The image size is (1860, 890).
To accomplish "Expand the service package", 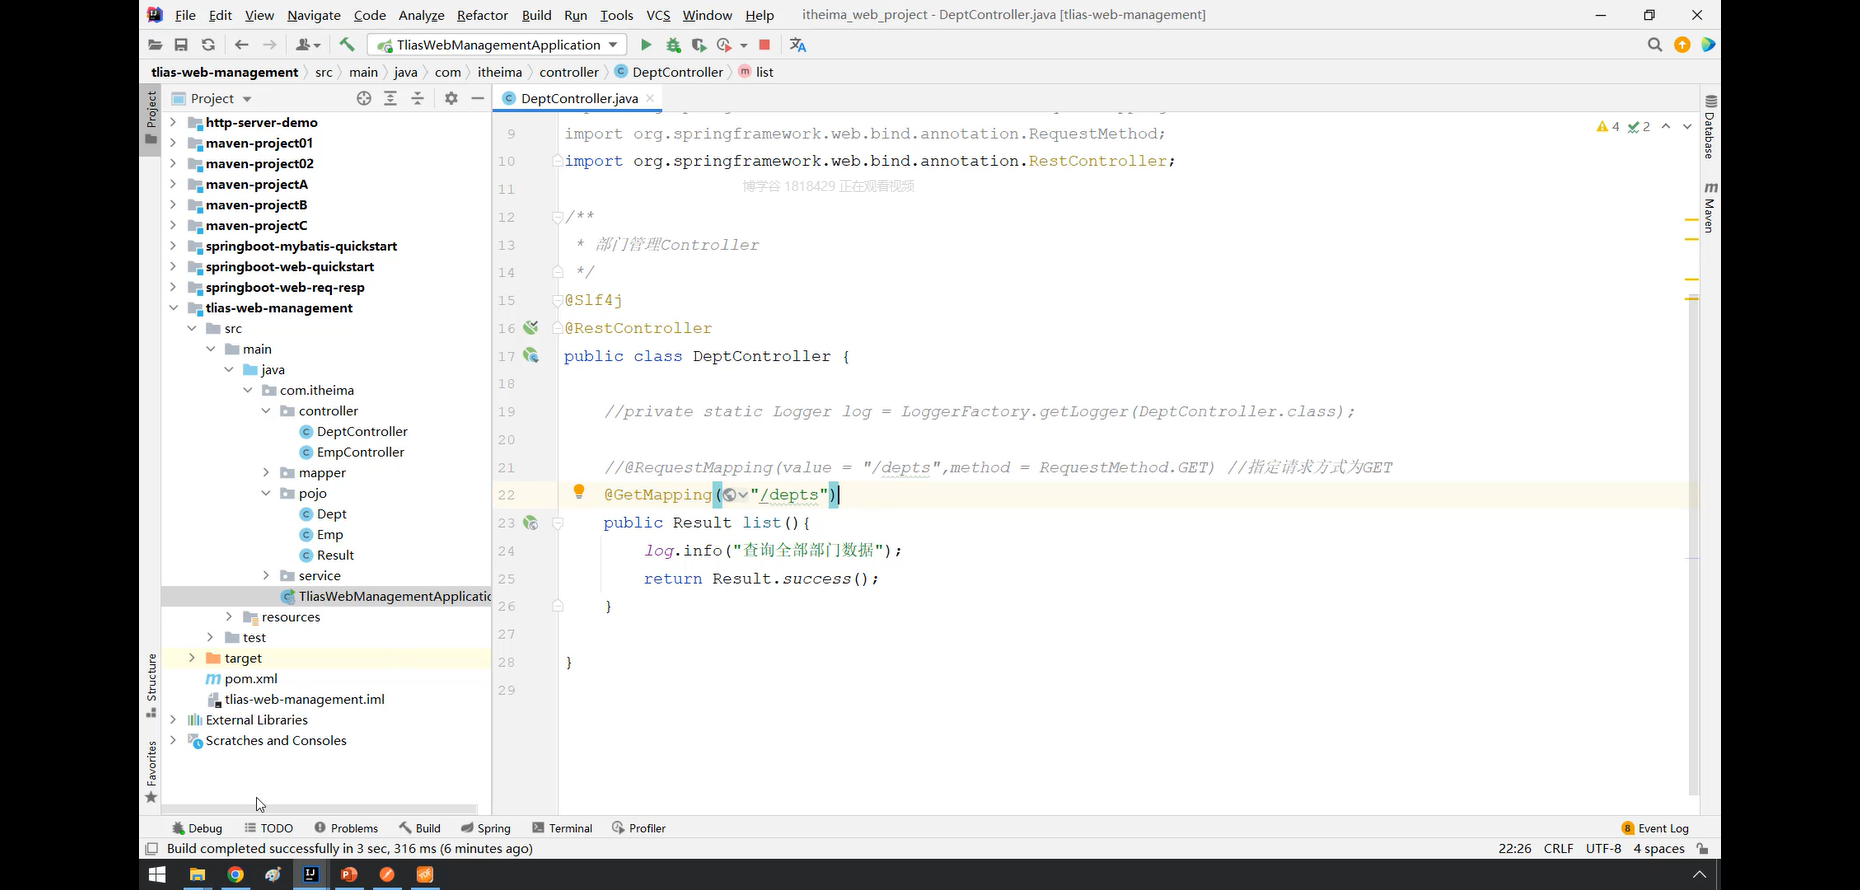I will [266, 576].
